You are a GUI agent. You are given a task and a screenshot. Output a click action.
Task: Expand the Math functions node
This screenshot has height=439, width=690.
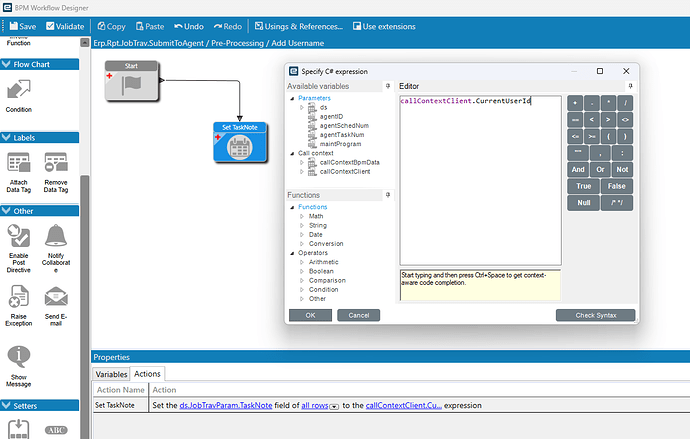303,216
